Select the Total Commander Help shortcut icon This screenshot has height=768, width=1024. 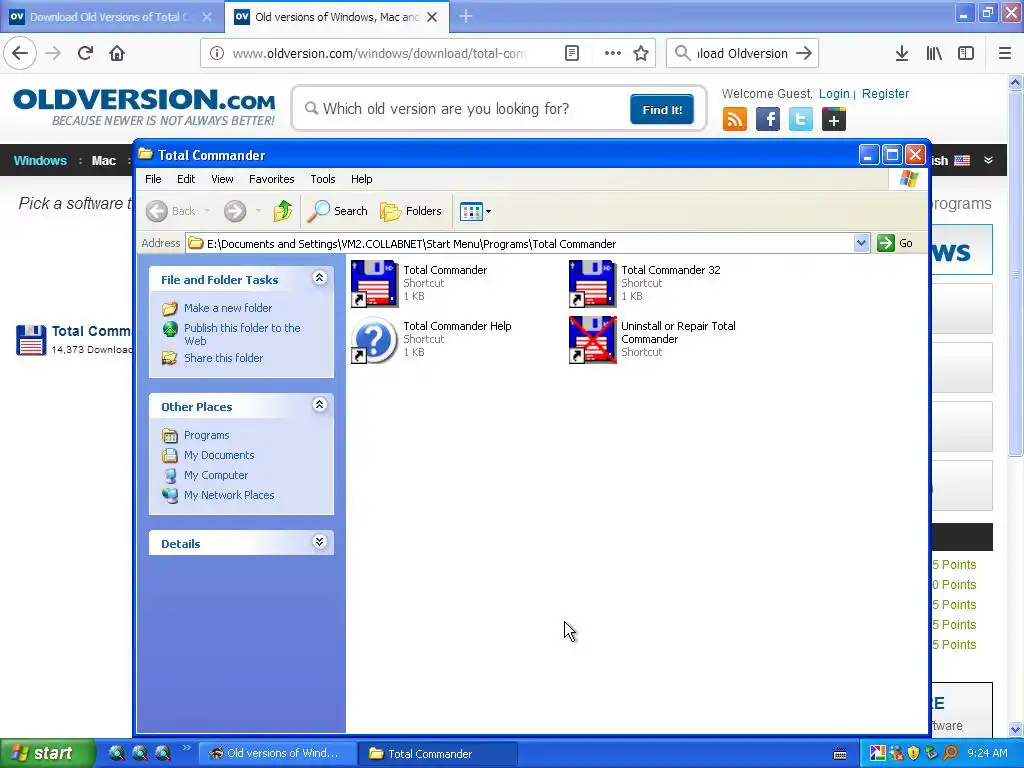tap(374, 340)
